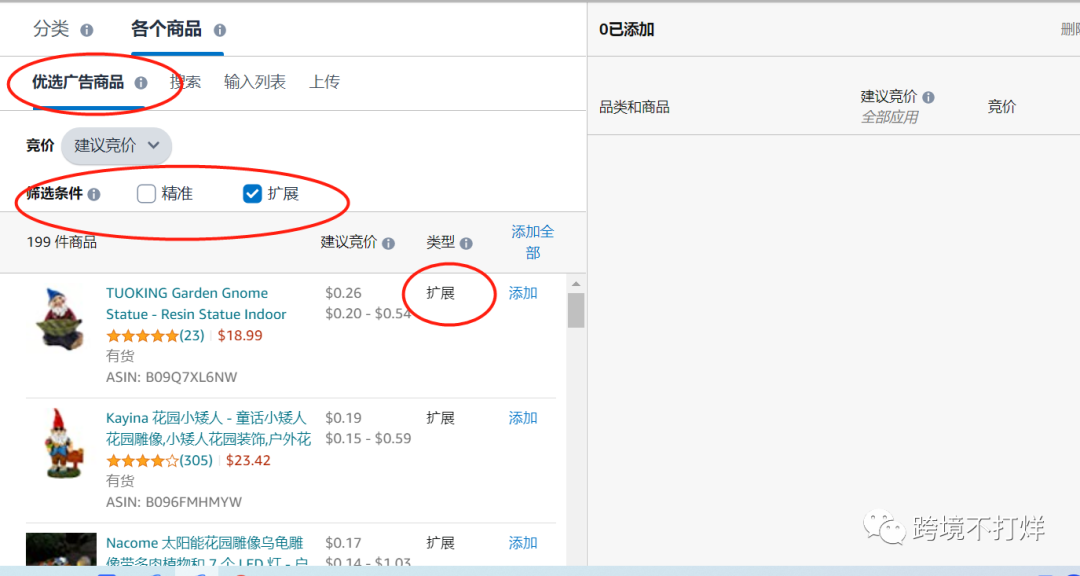Click info icon next to 分类 tab
Screen dimensions: 1080x576
87,30
